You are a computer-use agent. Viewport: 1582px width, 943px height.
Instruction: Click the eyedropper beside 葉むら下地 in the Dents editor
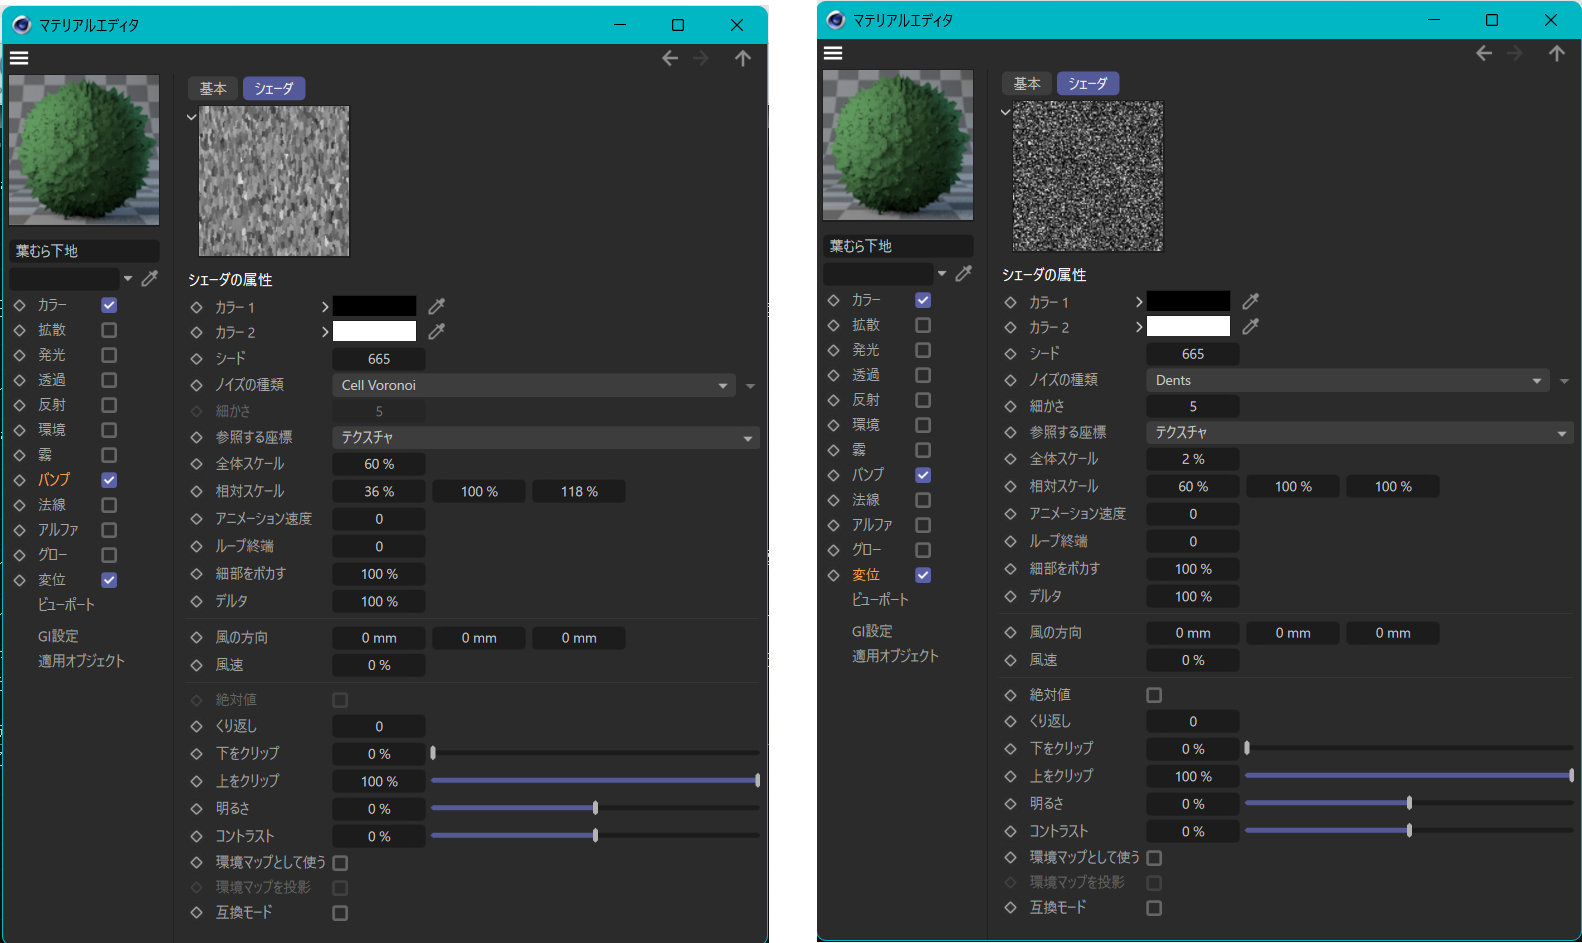(x=963, y=273)
